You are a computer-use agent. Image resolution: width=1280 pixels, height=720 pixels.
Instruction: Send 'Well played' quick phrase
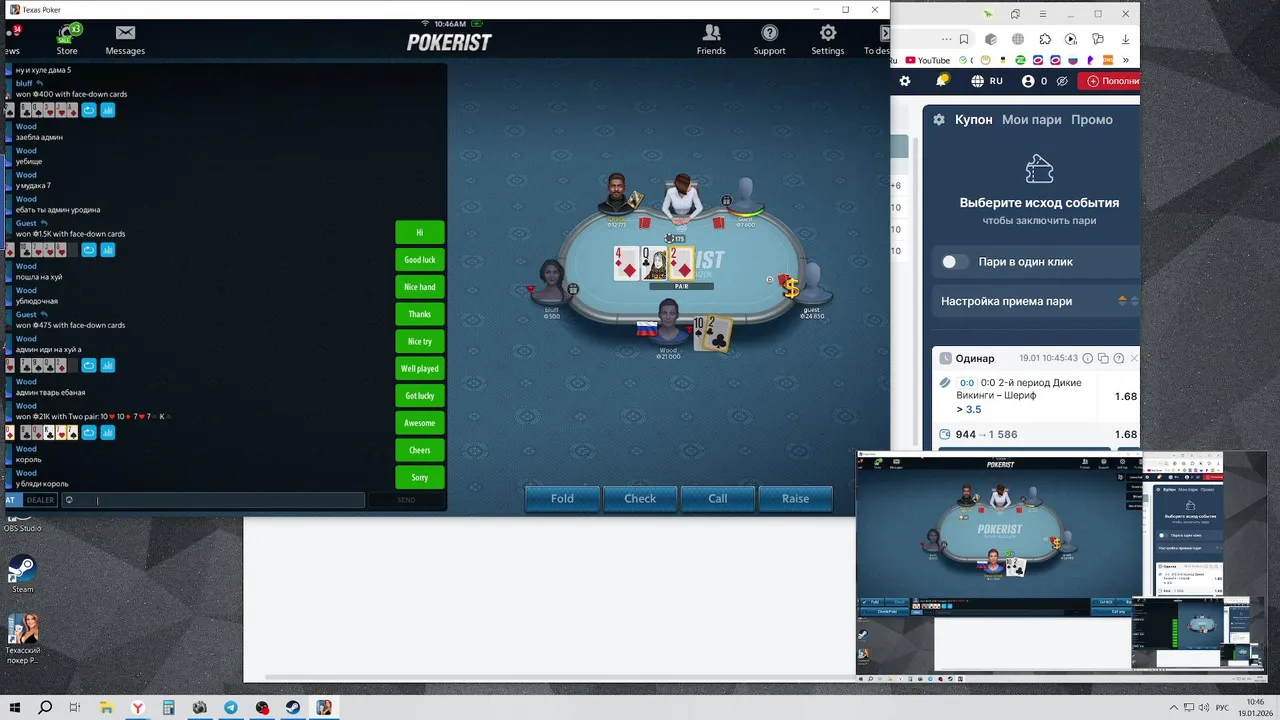click(419, 368)
